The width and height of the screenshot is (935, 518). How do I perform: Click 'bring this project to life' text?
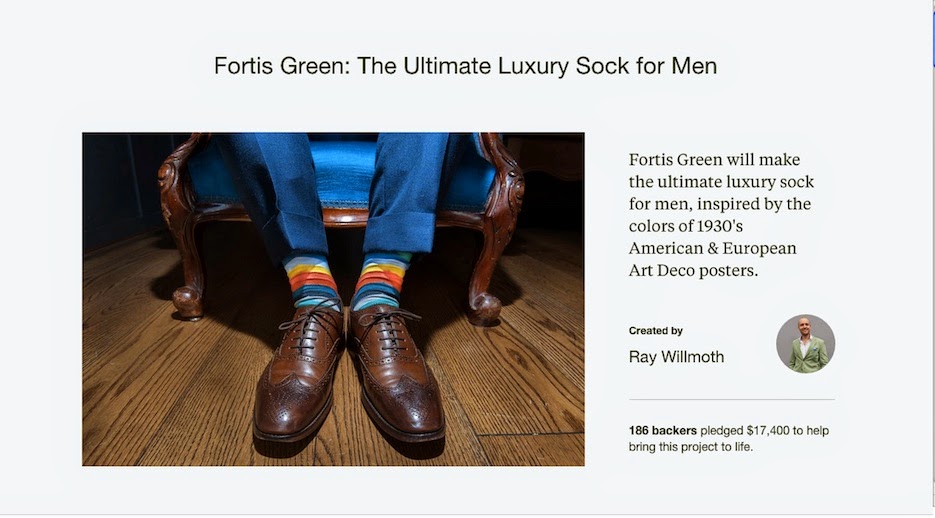[690, 447]
